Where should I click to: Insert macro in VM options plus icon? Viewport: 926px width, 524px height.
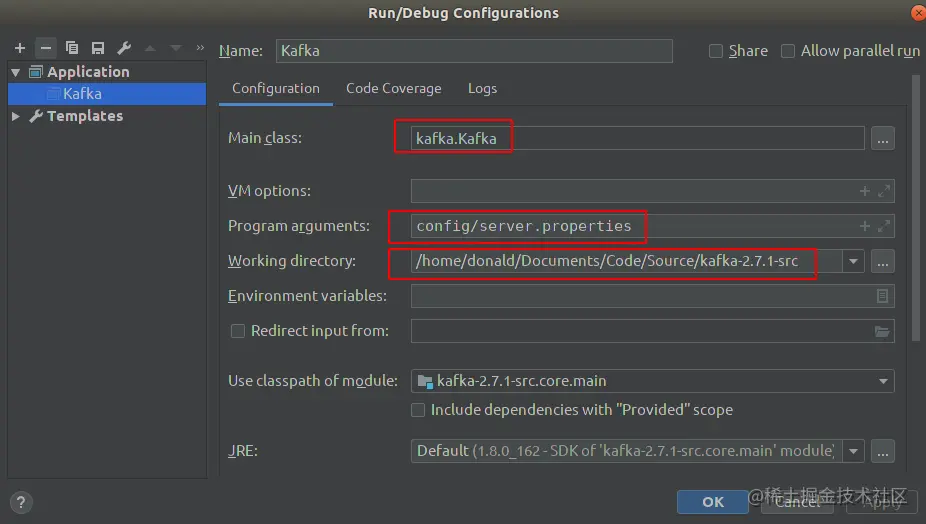click(865, 191)
